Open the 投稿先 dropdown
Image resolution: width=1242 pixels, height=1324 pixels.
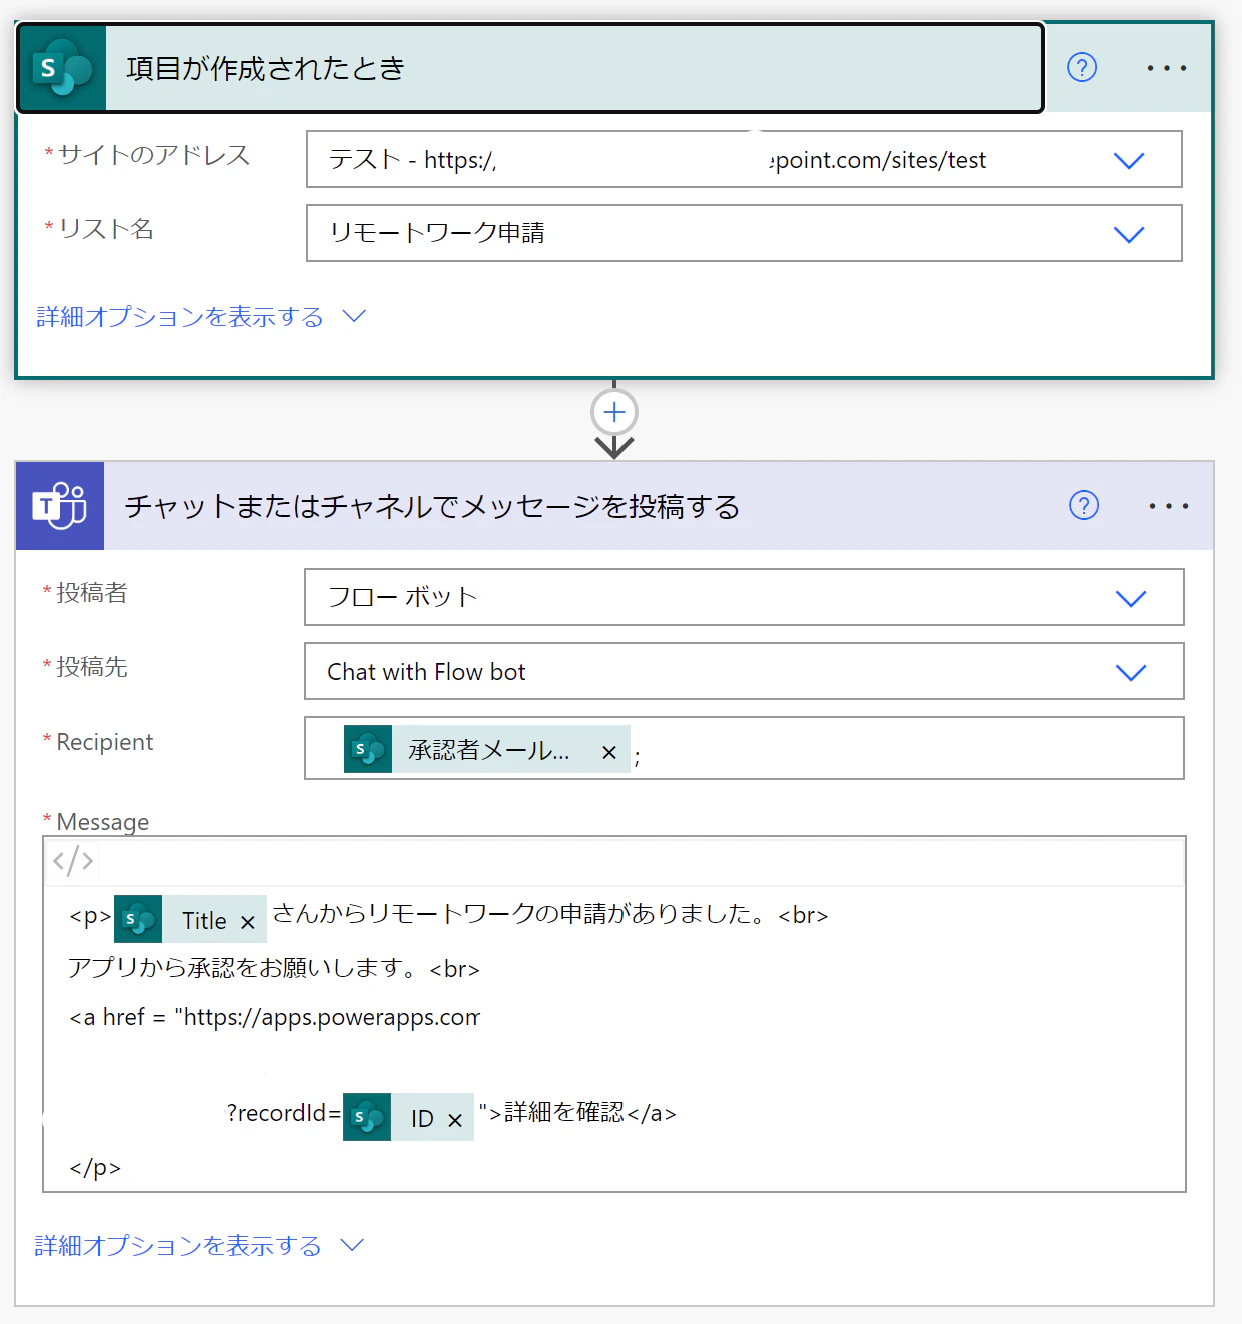coord(744,671)
